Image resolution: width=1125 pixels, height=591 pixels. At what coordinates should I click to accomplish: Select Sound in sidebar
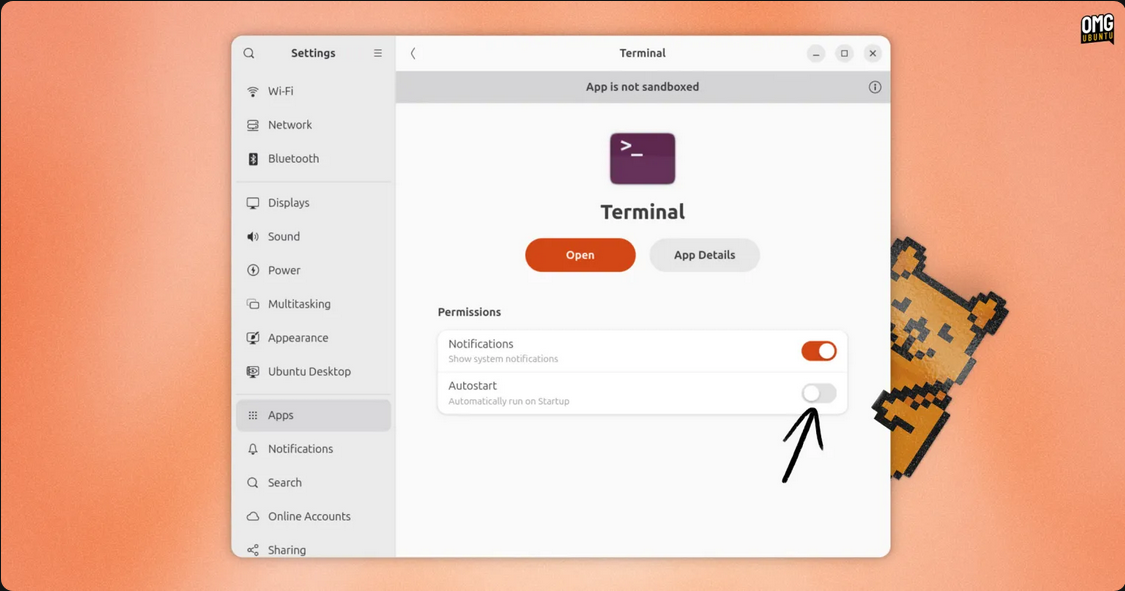[x=314, y=237]
